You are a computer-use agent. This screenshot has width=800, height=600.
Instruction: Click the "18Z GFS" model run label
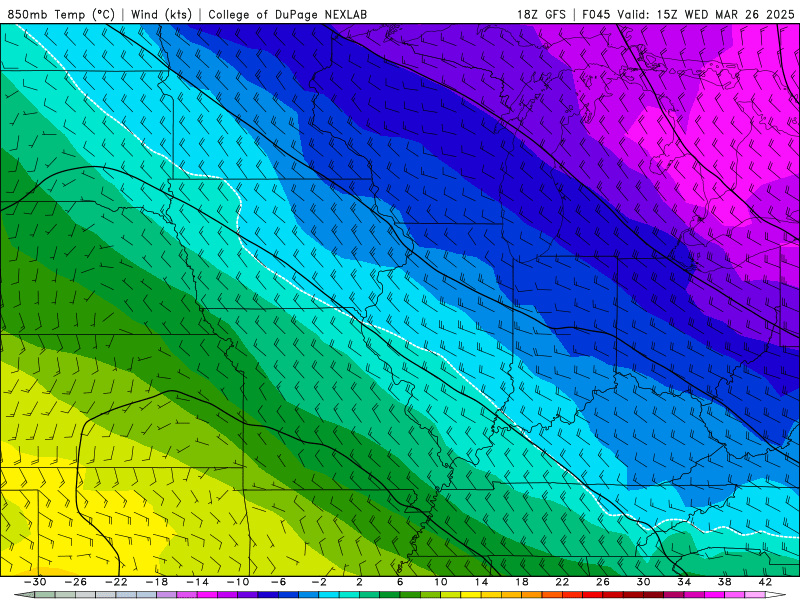pyautogui.click(x=541, y=14)
